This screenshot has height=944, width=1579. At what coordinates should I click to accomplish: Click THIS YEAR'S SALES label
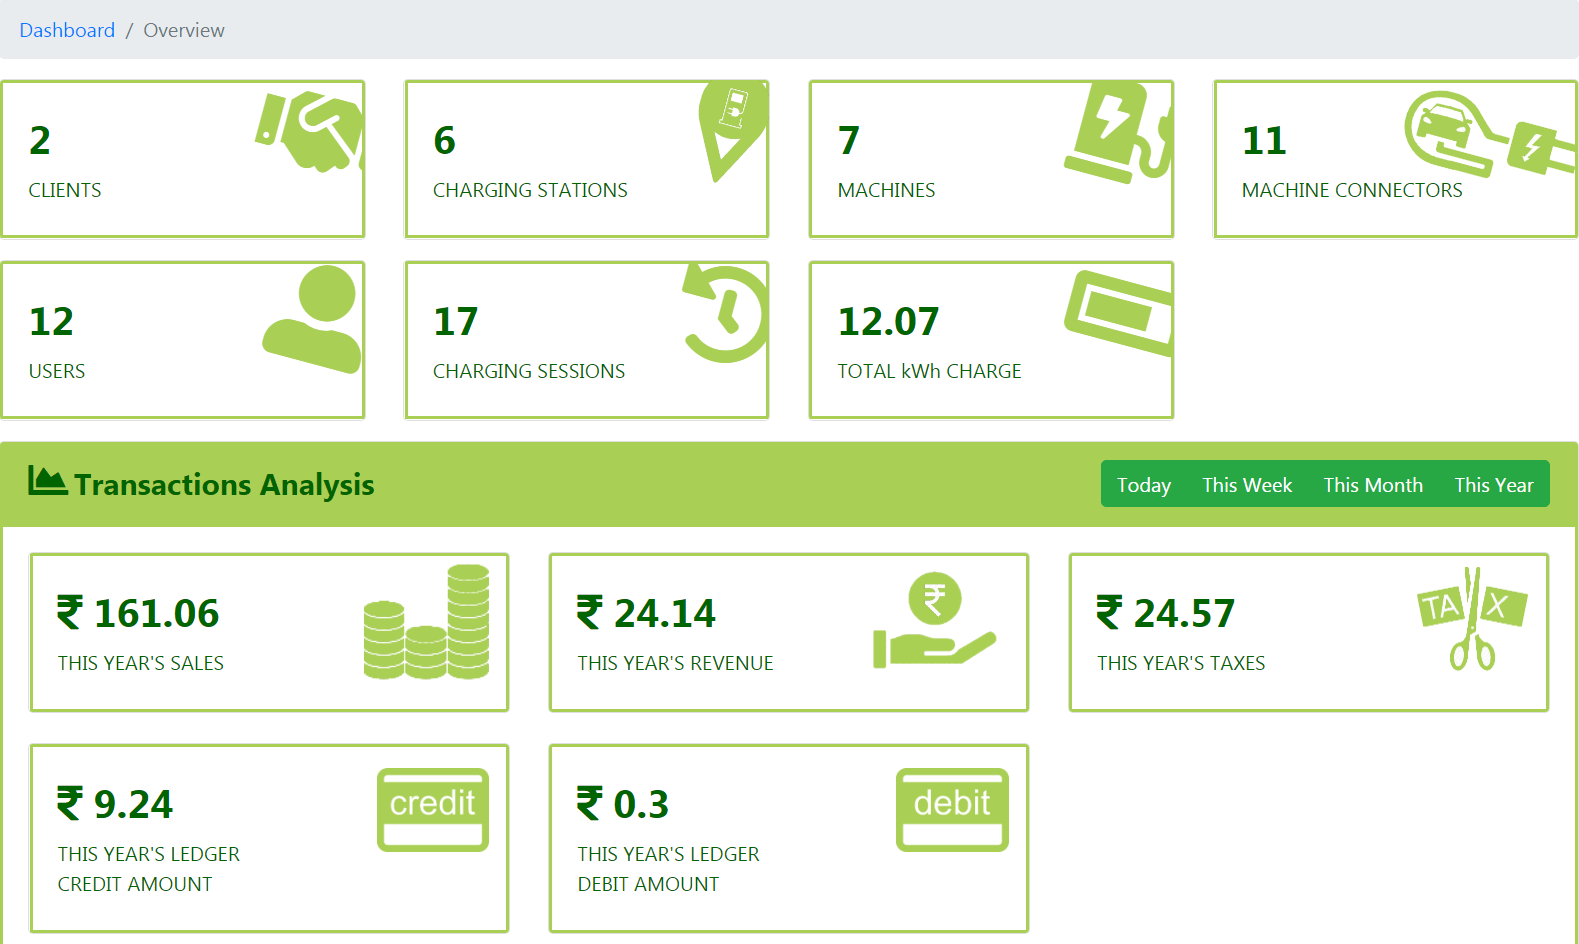coord(141,663)
